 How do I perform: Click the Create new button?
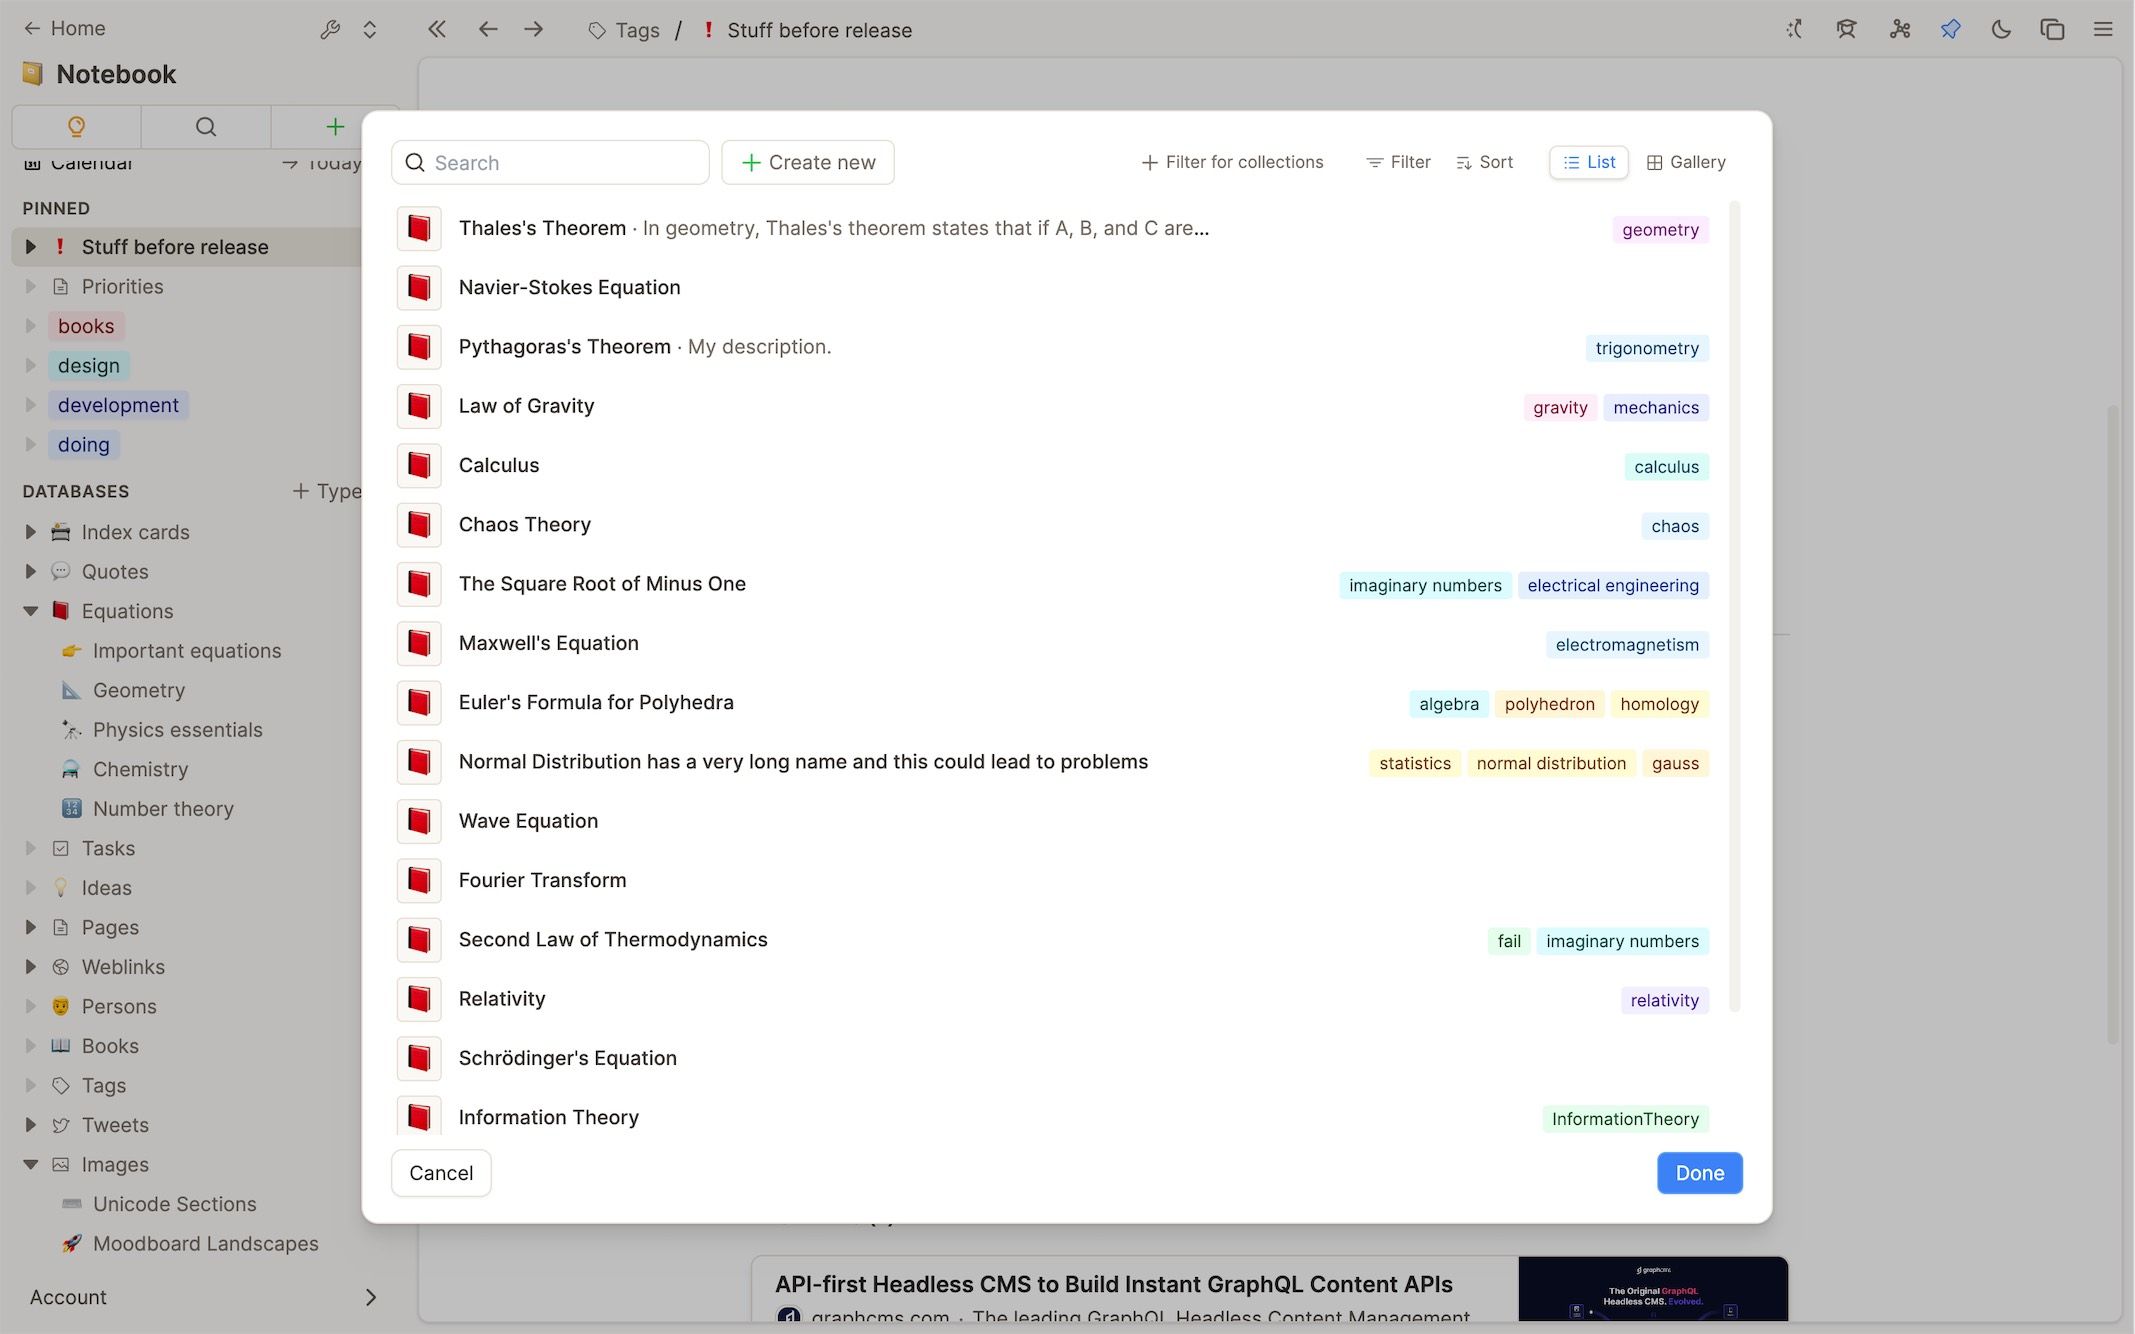pyautogui.click(x=808, y=162)
